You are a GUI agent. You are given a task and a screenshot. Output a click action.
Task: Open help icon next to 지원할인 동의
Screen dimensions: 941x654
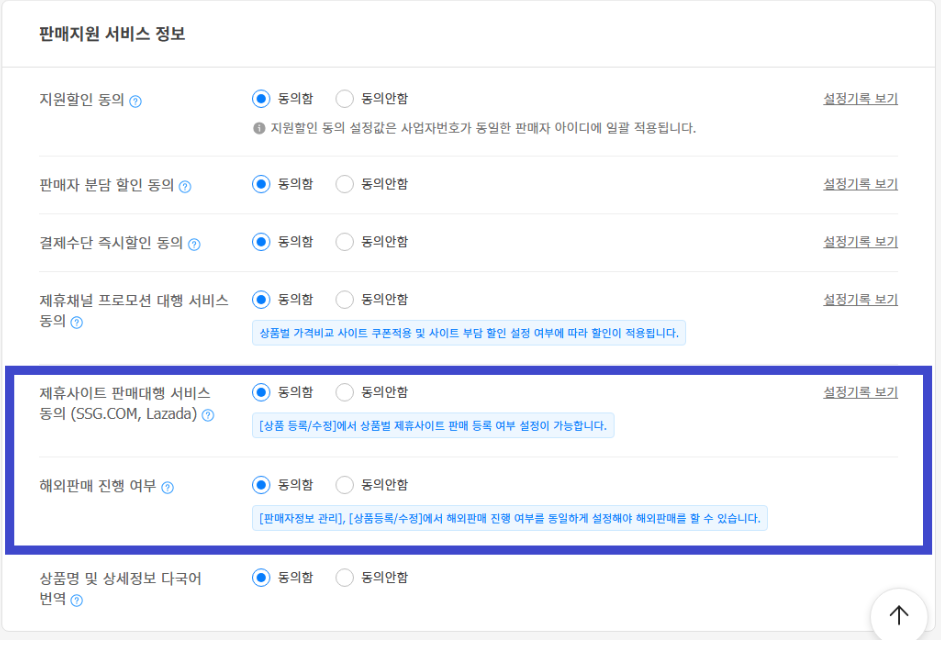[136, 101]
